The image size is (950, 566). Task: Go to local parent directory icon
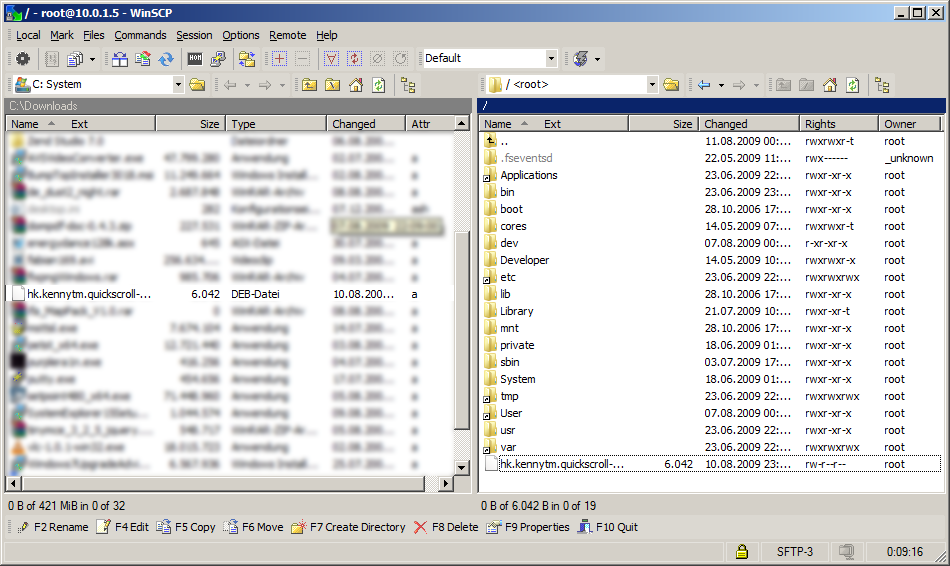pyautogui.click(x=310, y=85)
